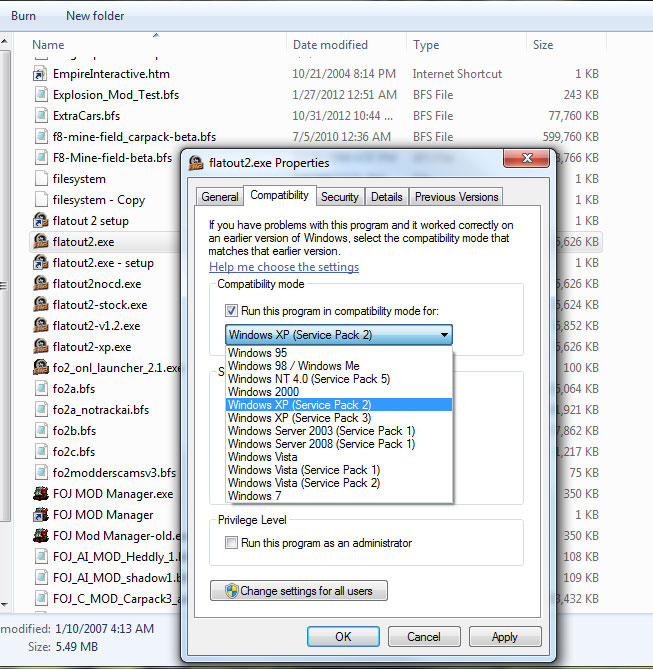Click Burn in Explorer toolbar
The height and width of the screenshot is (669, 653).
(23, 16)
